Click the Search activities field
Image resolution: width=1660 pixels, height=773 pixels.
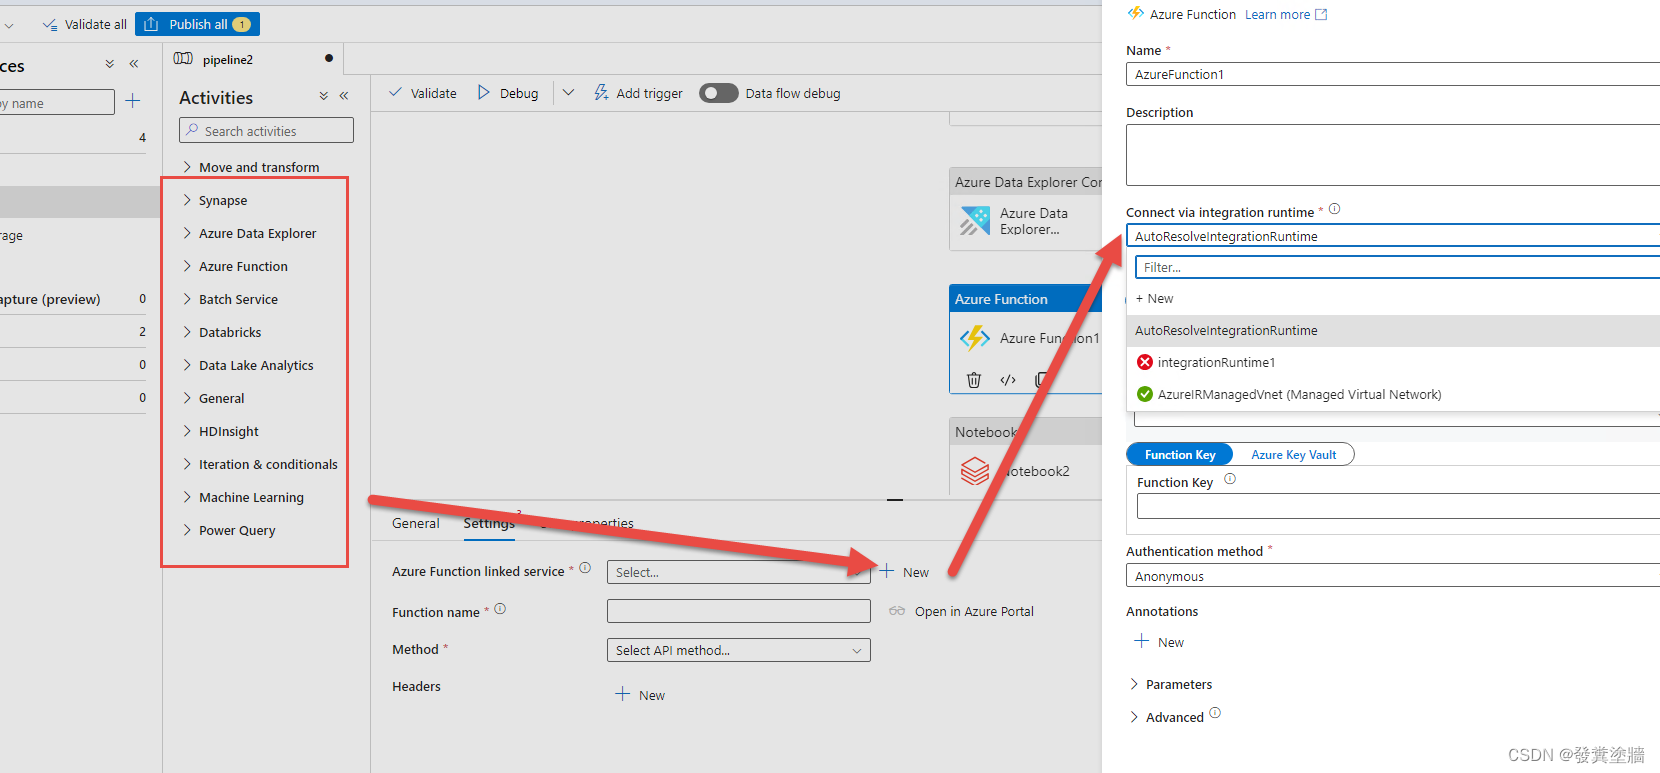266,131
